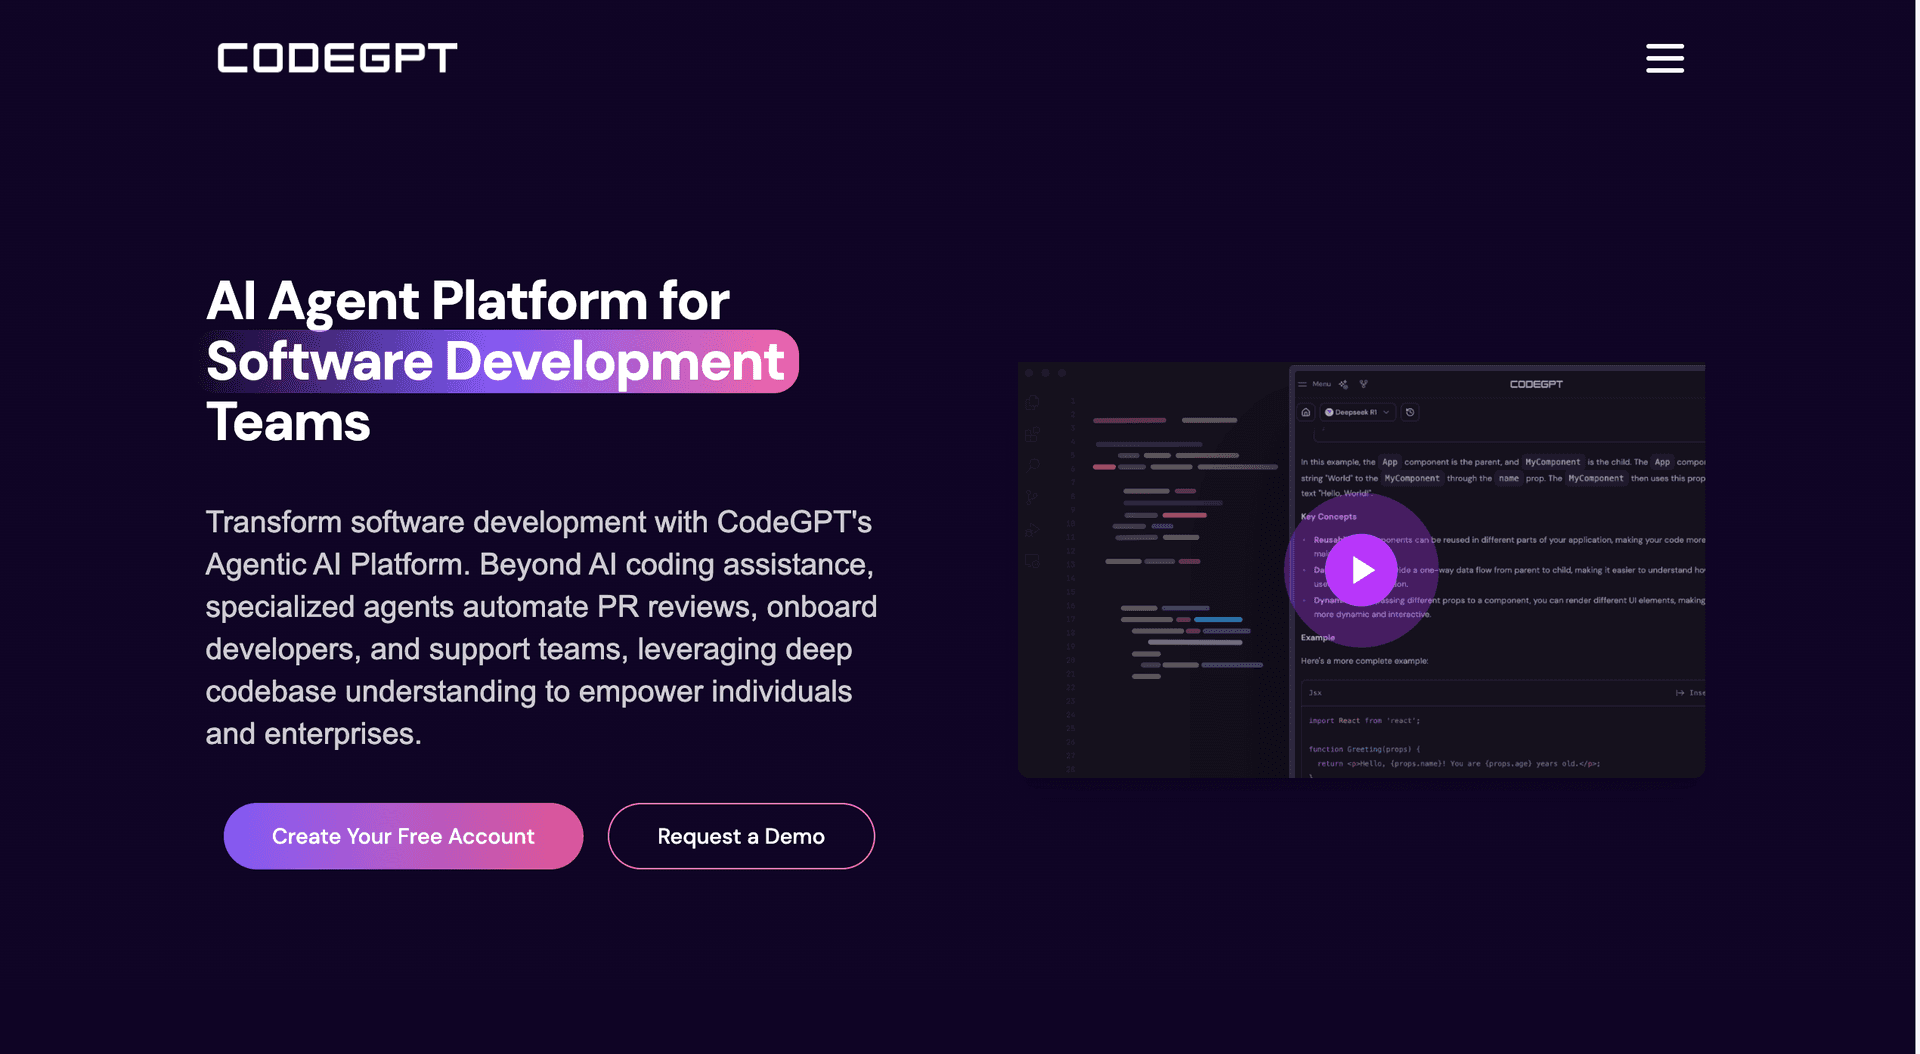Open the hamburger navigation menu

pyautogui.click(x=1665, y=58)
